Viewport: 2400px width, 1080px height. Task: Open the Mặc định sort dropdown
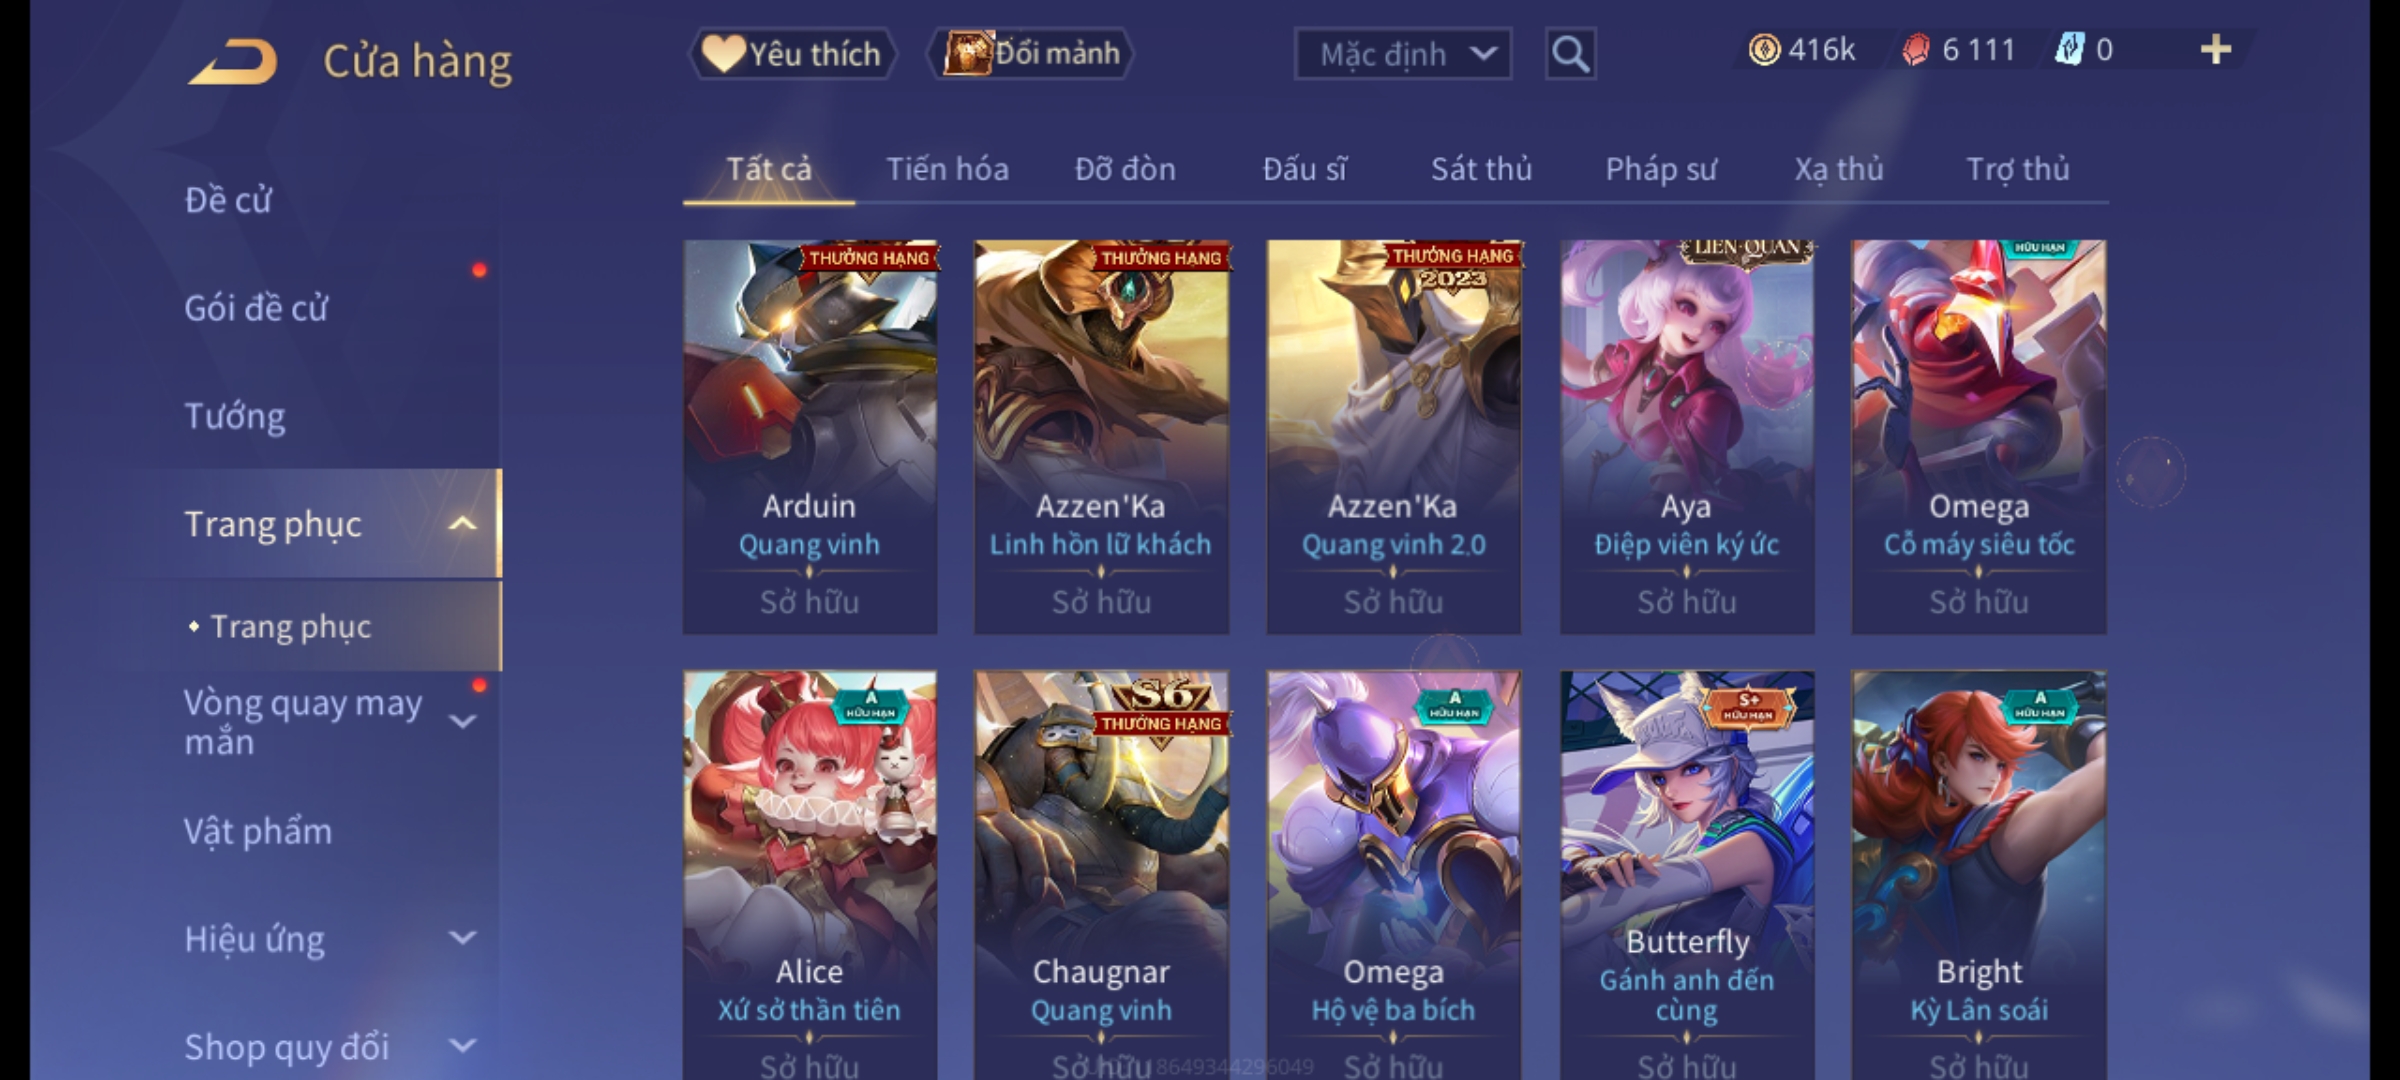click(x=1403, y=54)
